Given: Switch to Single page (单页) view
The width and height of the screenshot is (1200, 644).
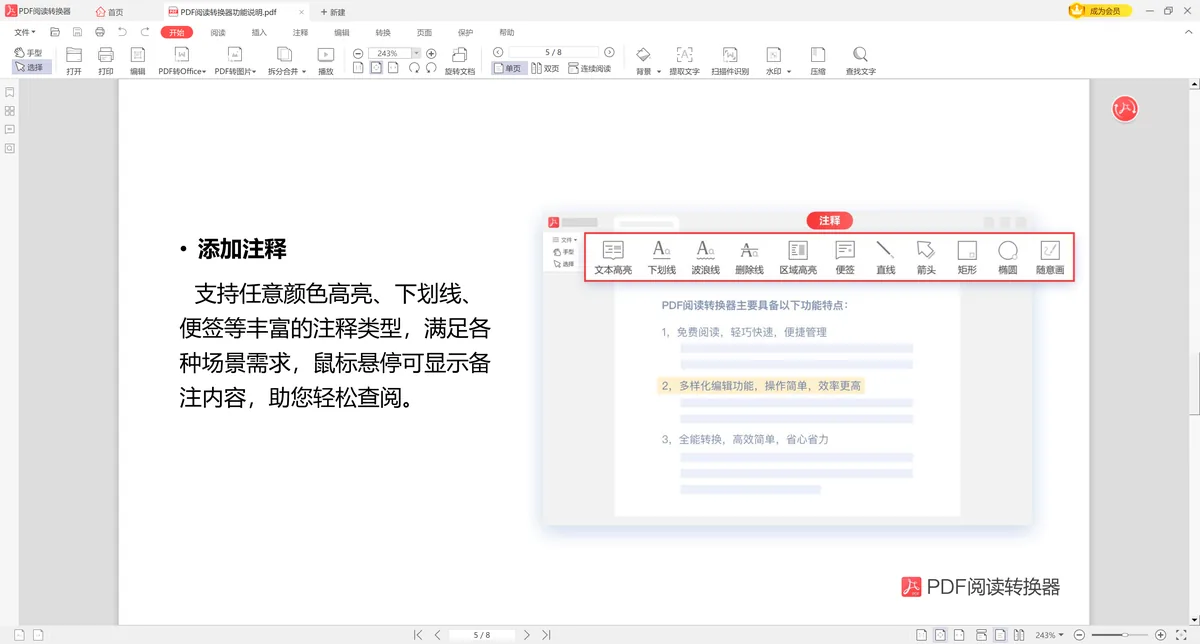Looking at the screenshot, I should click(x=509, y=69).
